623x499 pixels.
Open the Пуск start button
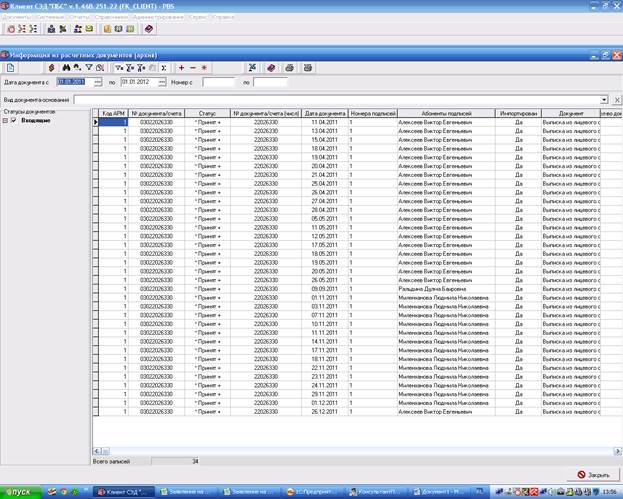21,492
